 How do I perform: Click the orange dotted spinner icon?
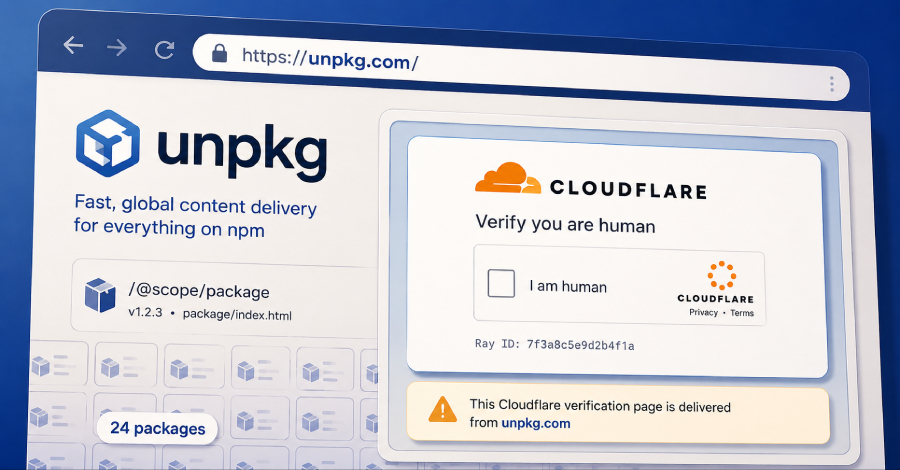(x=722, y=275)
